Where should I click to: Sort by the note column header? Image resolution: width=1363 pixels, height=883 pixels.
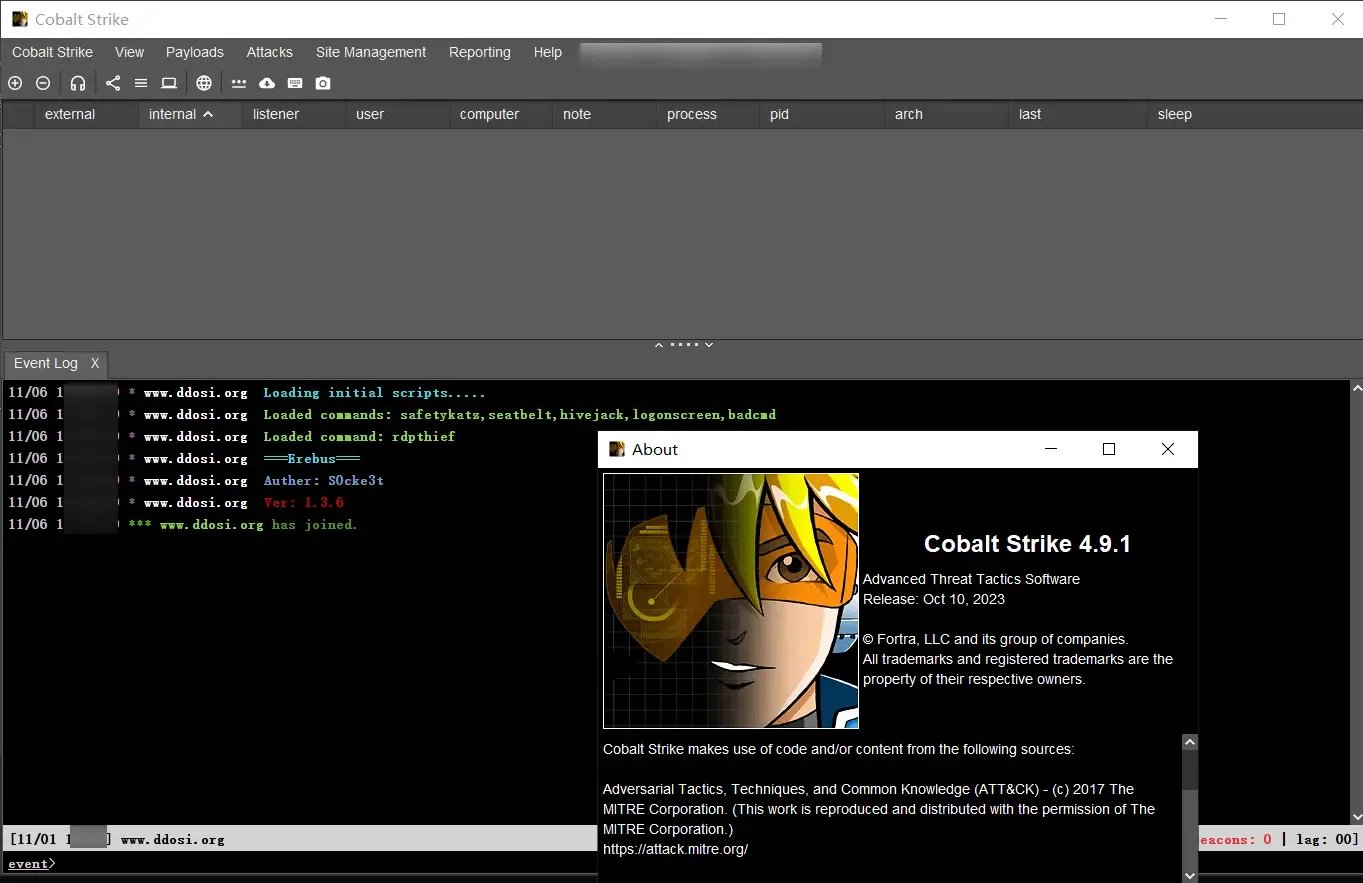point(604,114)
